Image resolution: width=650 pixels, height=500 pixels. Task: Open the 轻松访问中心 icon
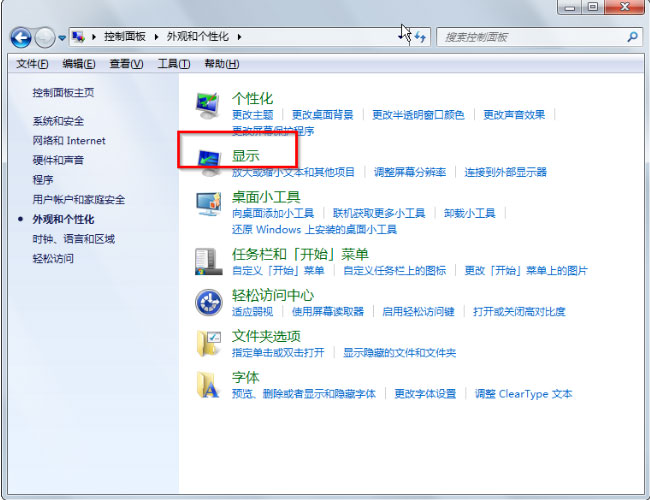[x=209, y=302]
